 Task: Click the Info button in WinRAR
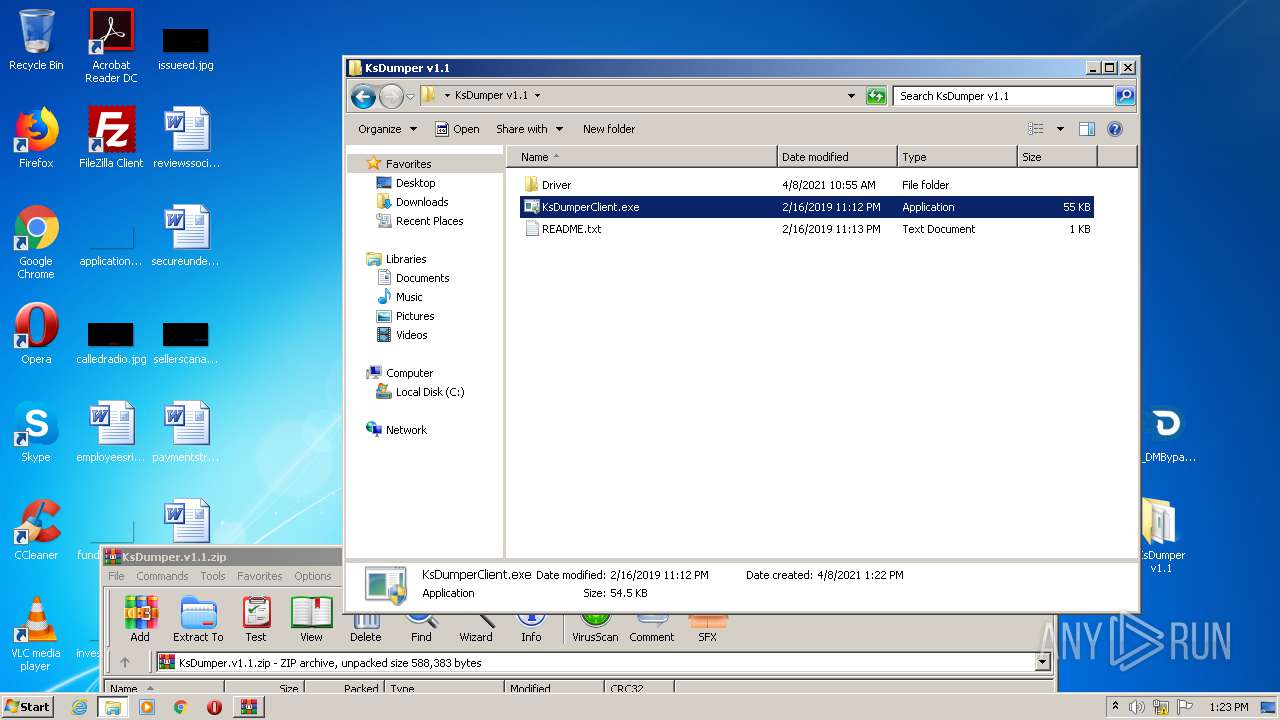point(531,627)
